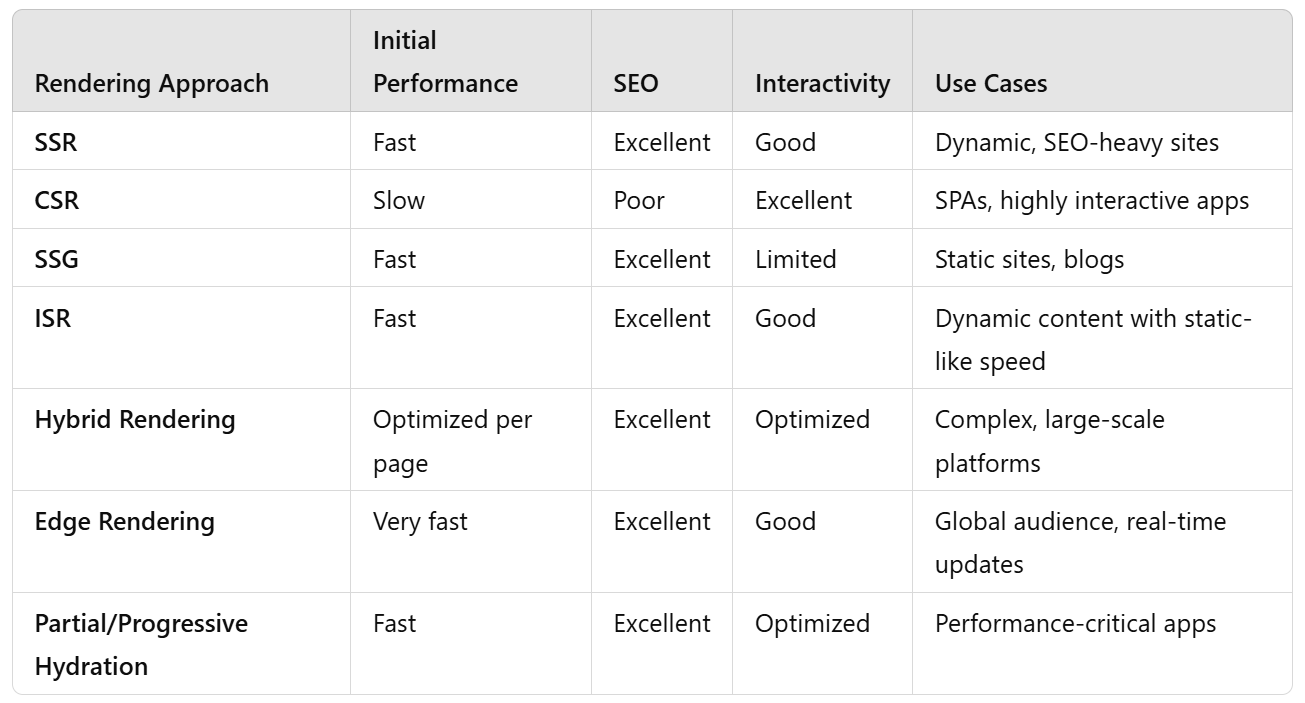Click the Initial Performance column header
Viewport: 1305px width, 703px height.
446,62
